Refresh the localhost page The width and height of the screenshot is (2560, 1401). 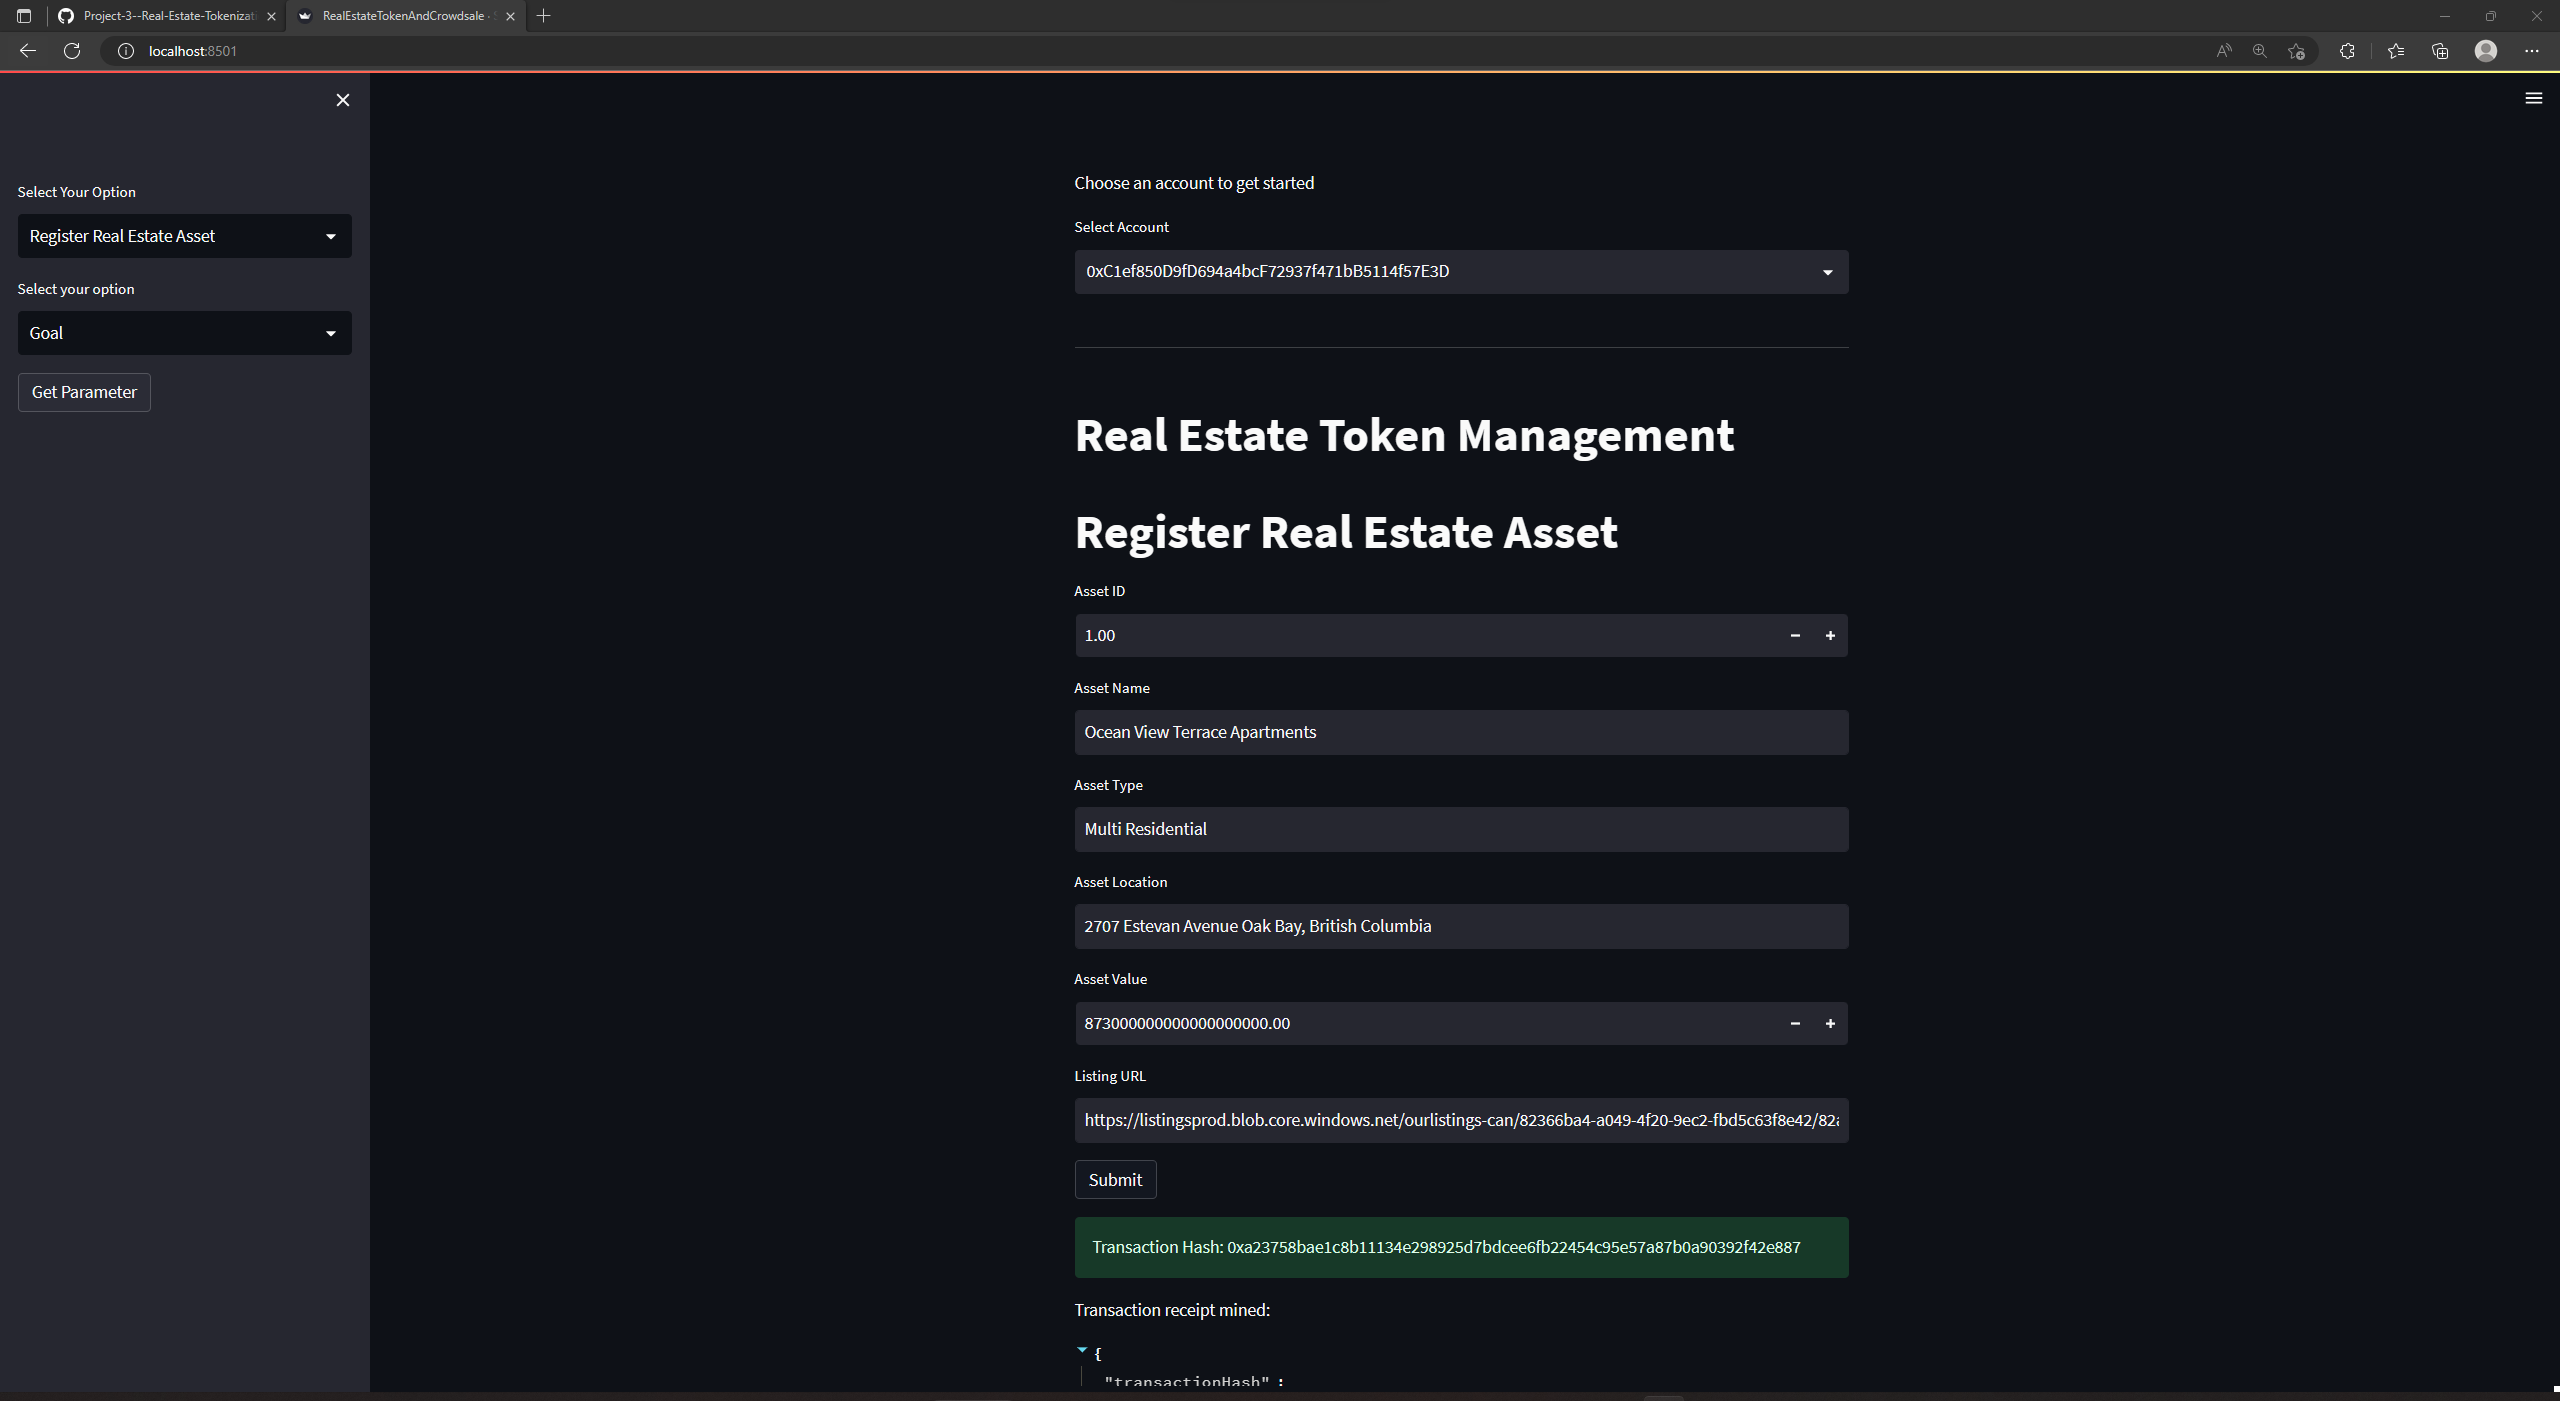[x=71, y=51]
